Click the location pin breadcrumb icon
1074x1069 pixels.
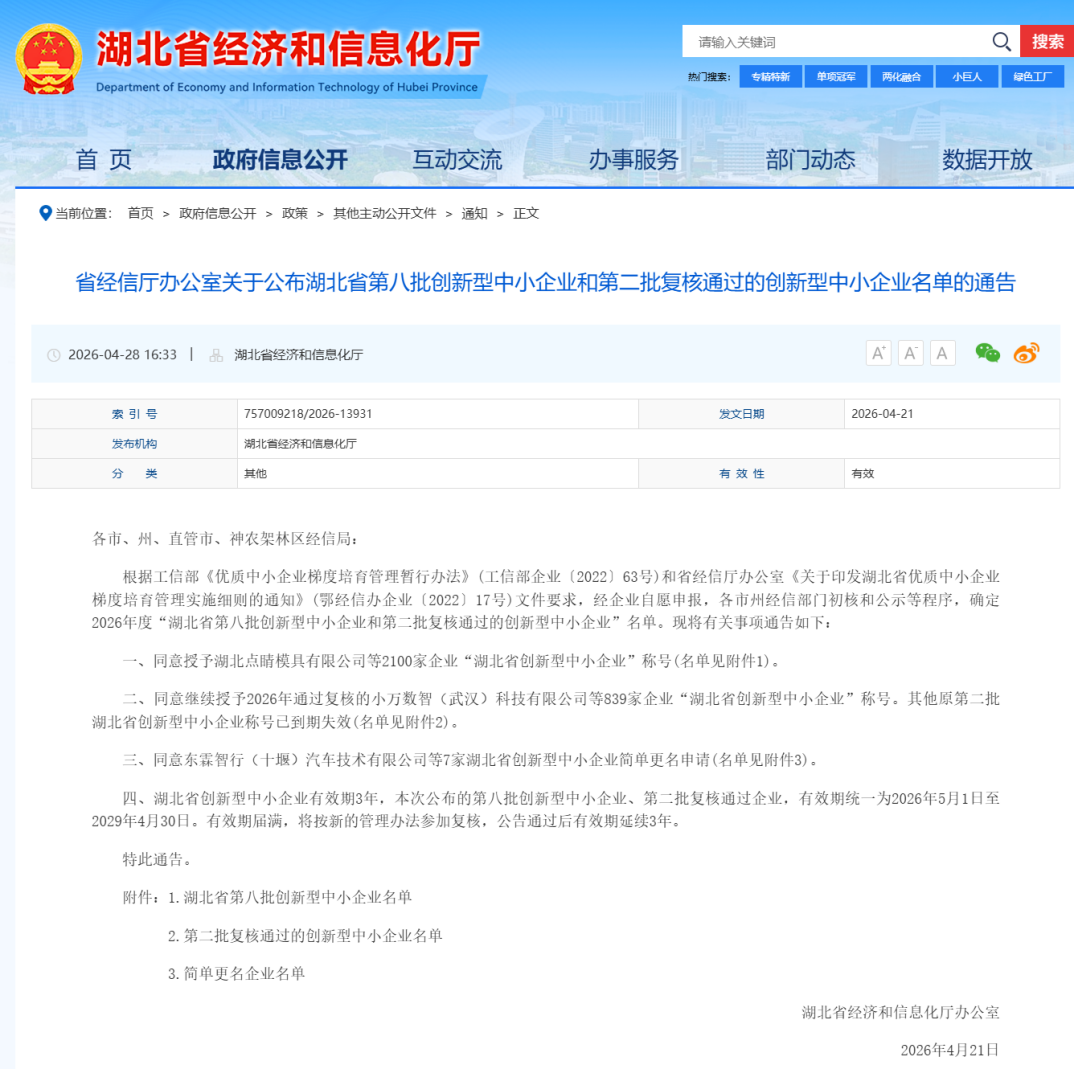pyautogui.click(x=45, y=213)
